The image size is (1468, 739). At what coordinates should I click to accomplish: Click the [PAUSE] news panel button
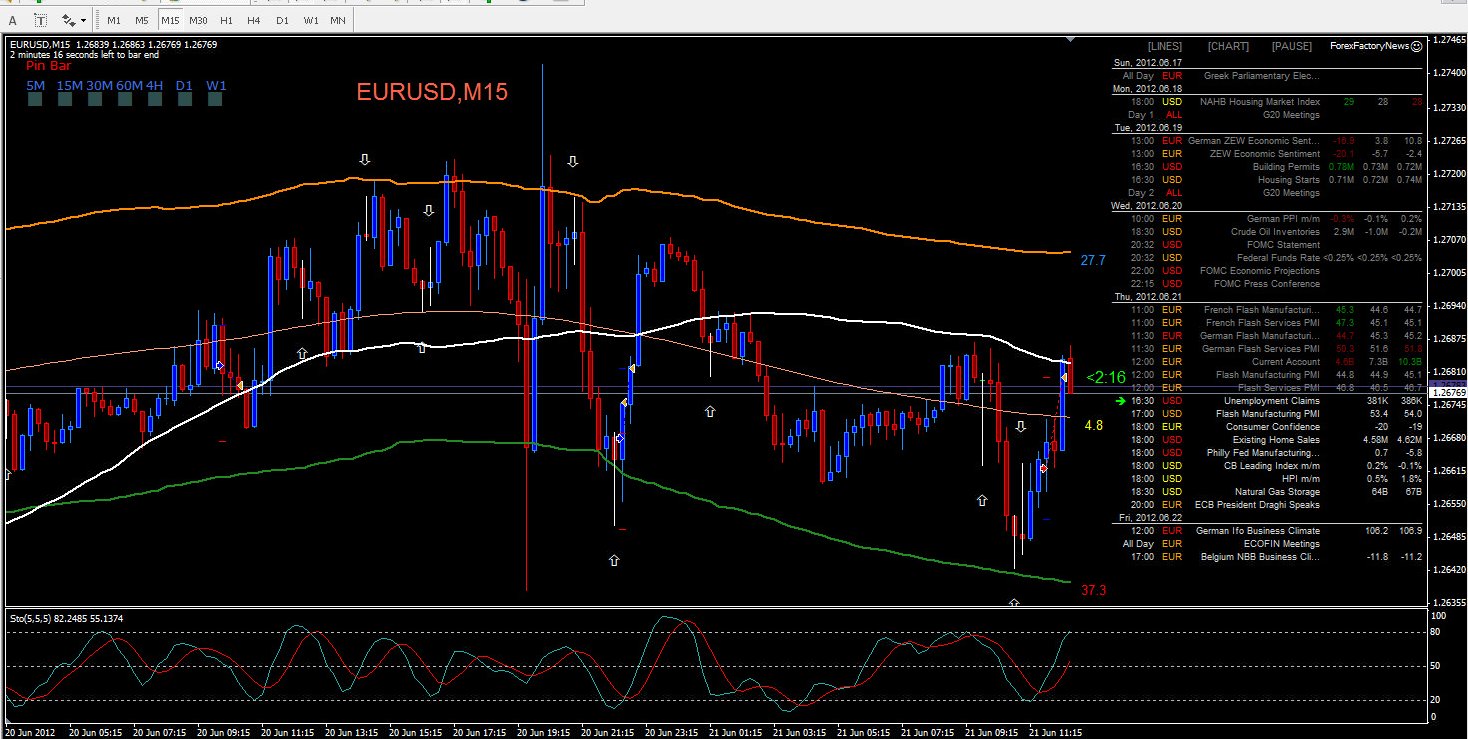[x=1292, y=46]
